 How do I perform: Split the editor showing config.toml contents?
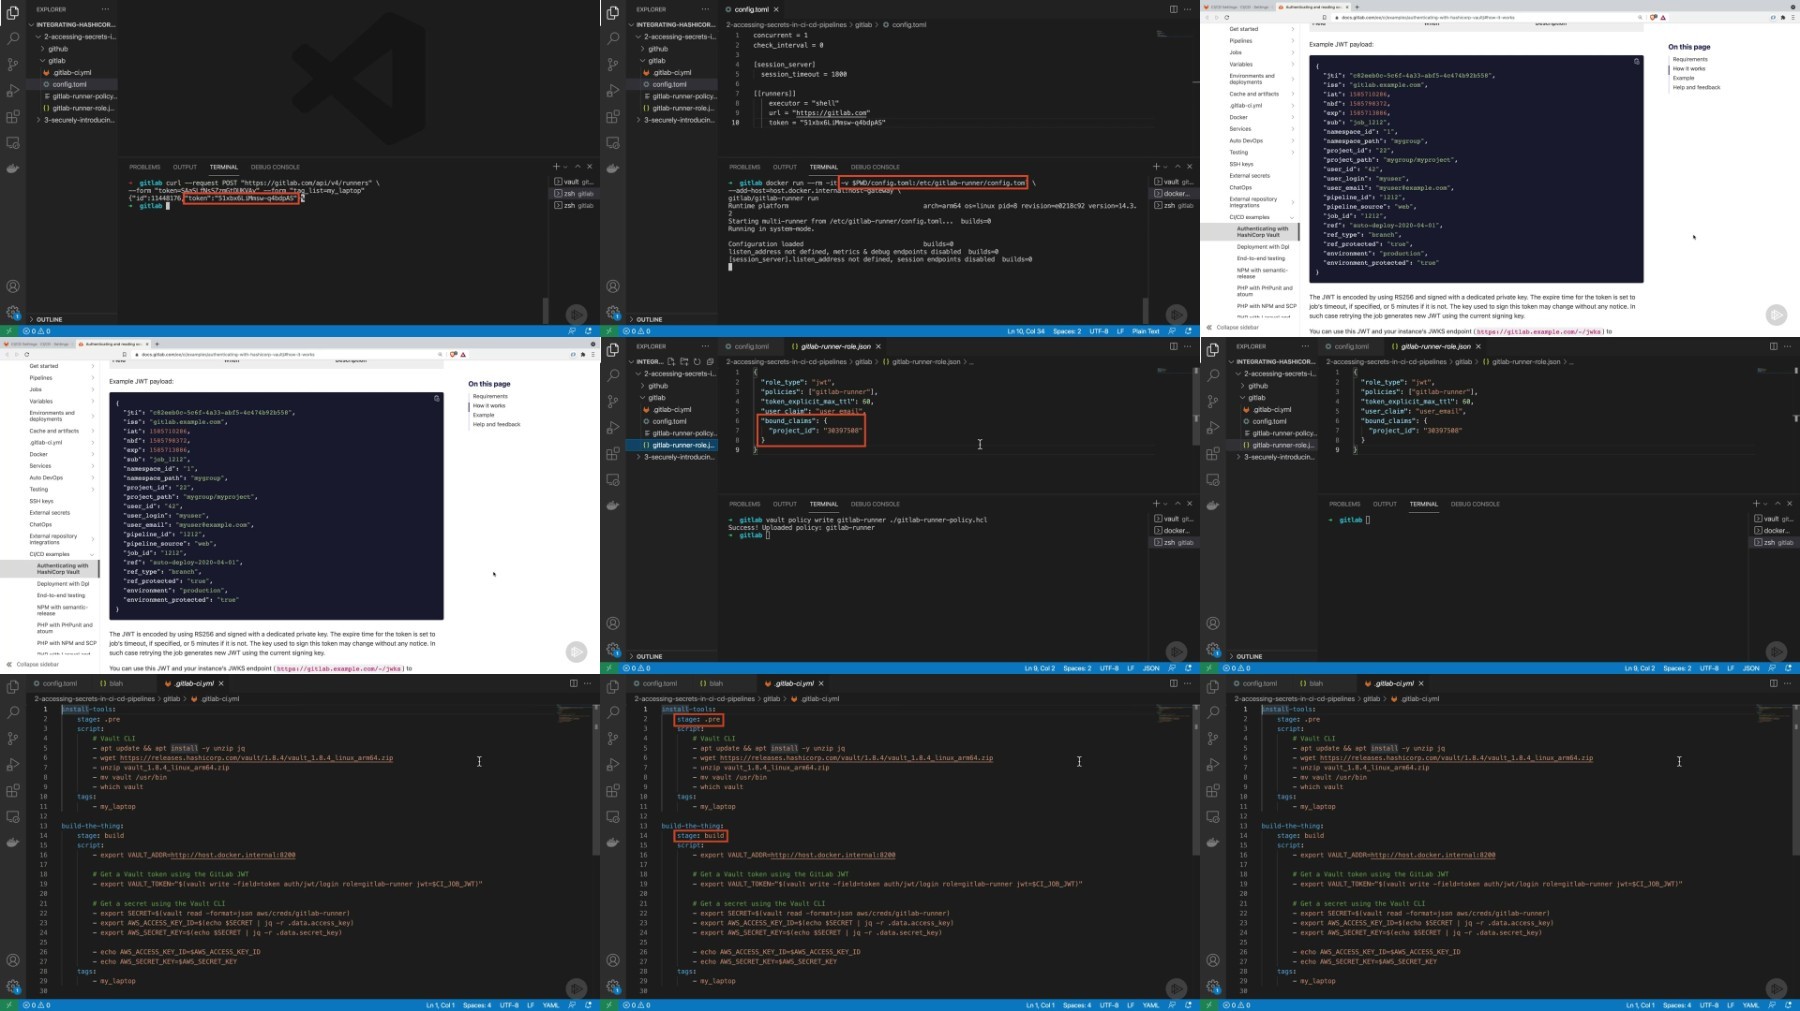point(1173,9)
